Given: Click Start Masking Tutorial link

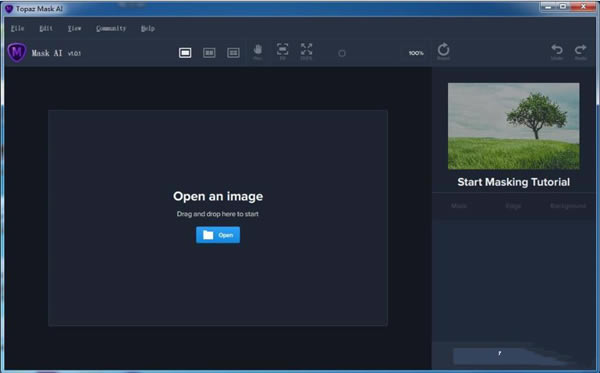Looking at the screenshot, I should [514, 182].
